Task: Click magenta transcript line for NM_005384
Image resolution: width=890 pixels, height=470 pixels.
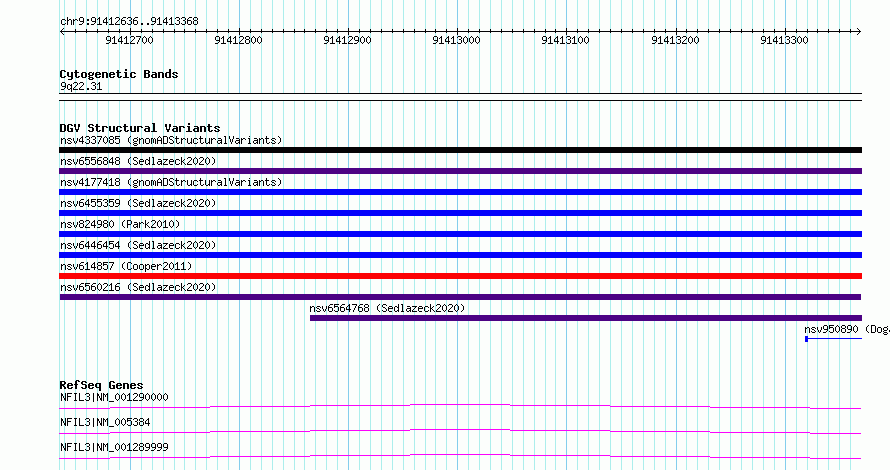Action: click(x=460, y=431)
